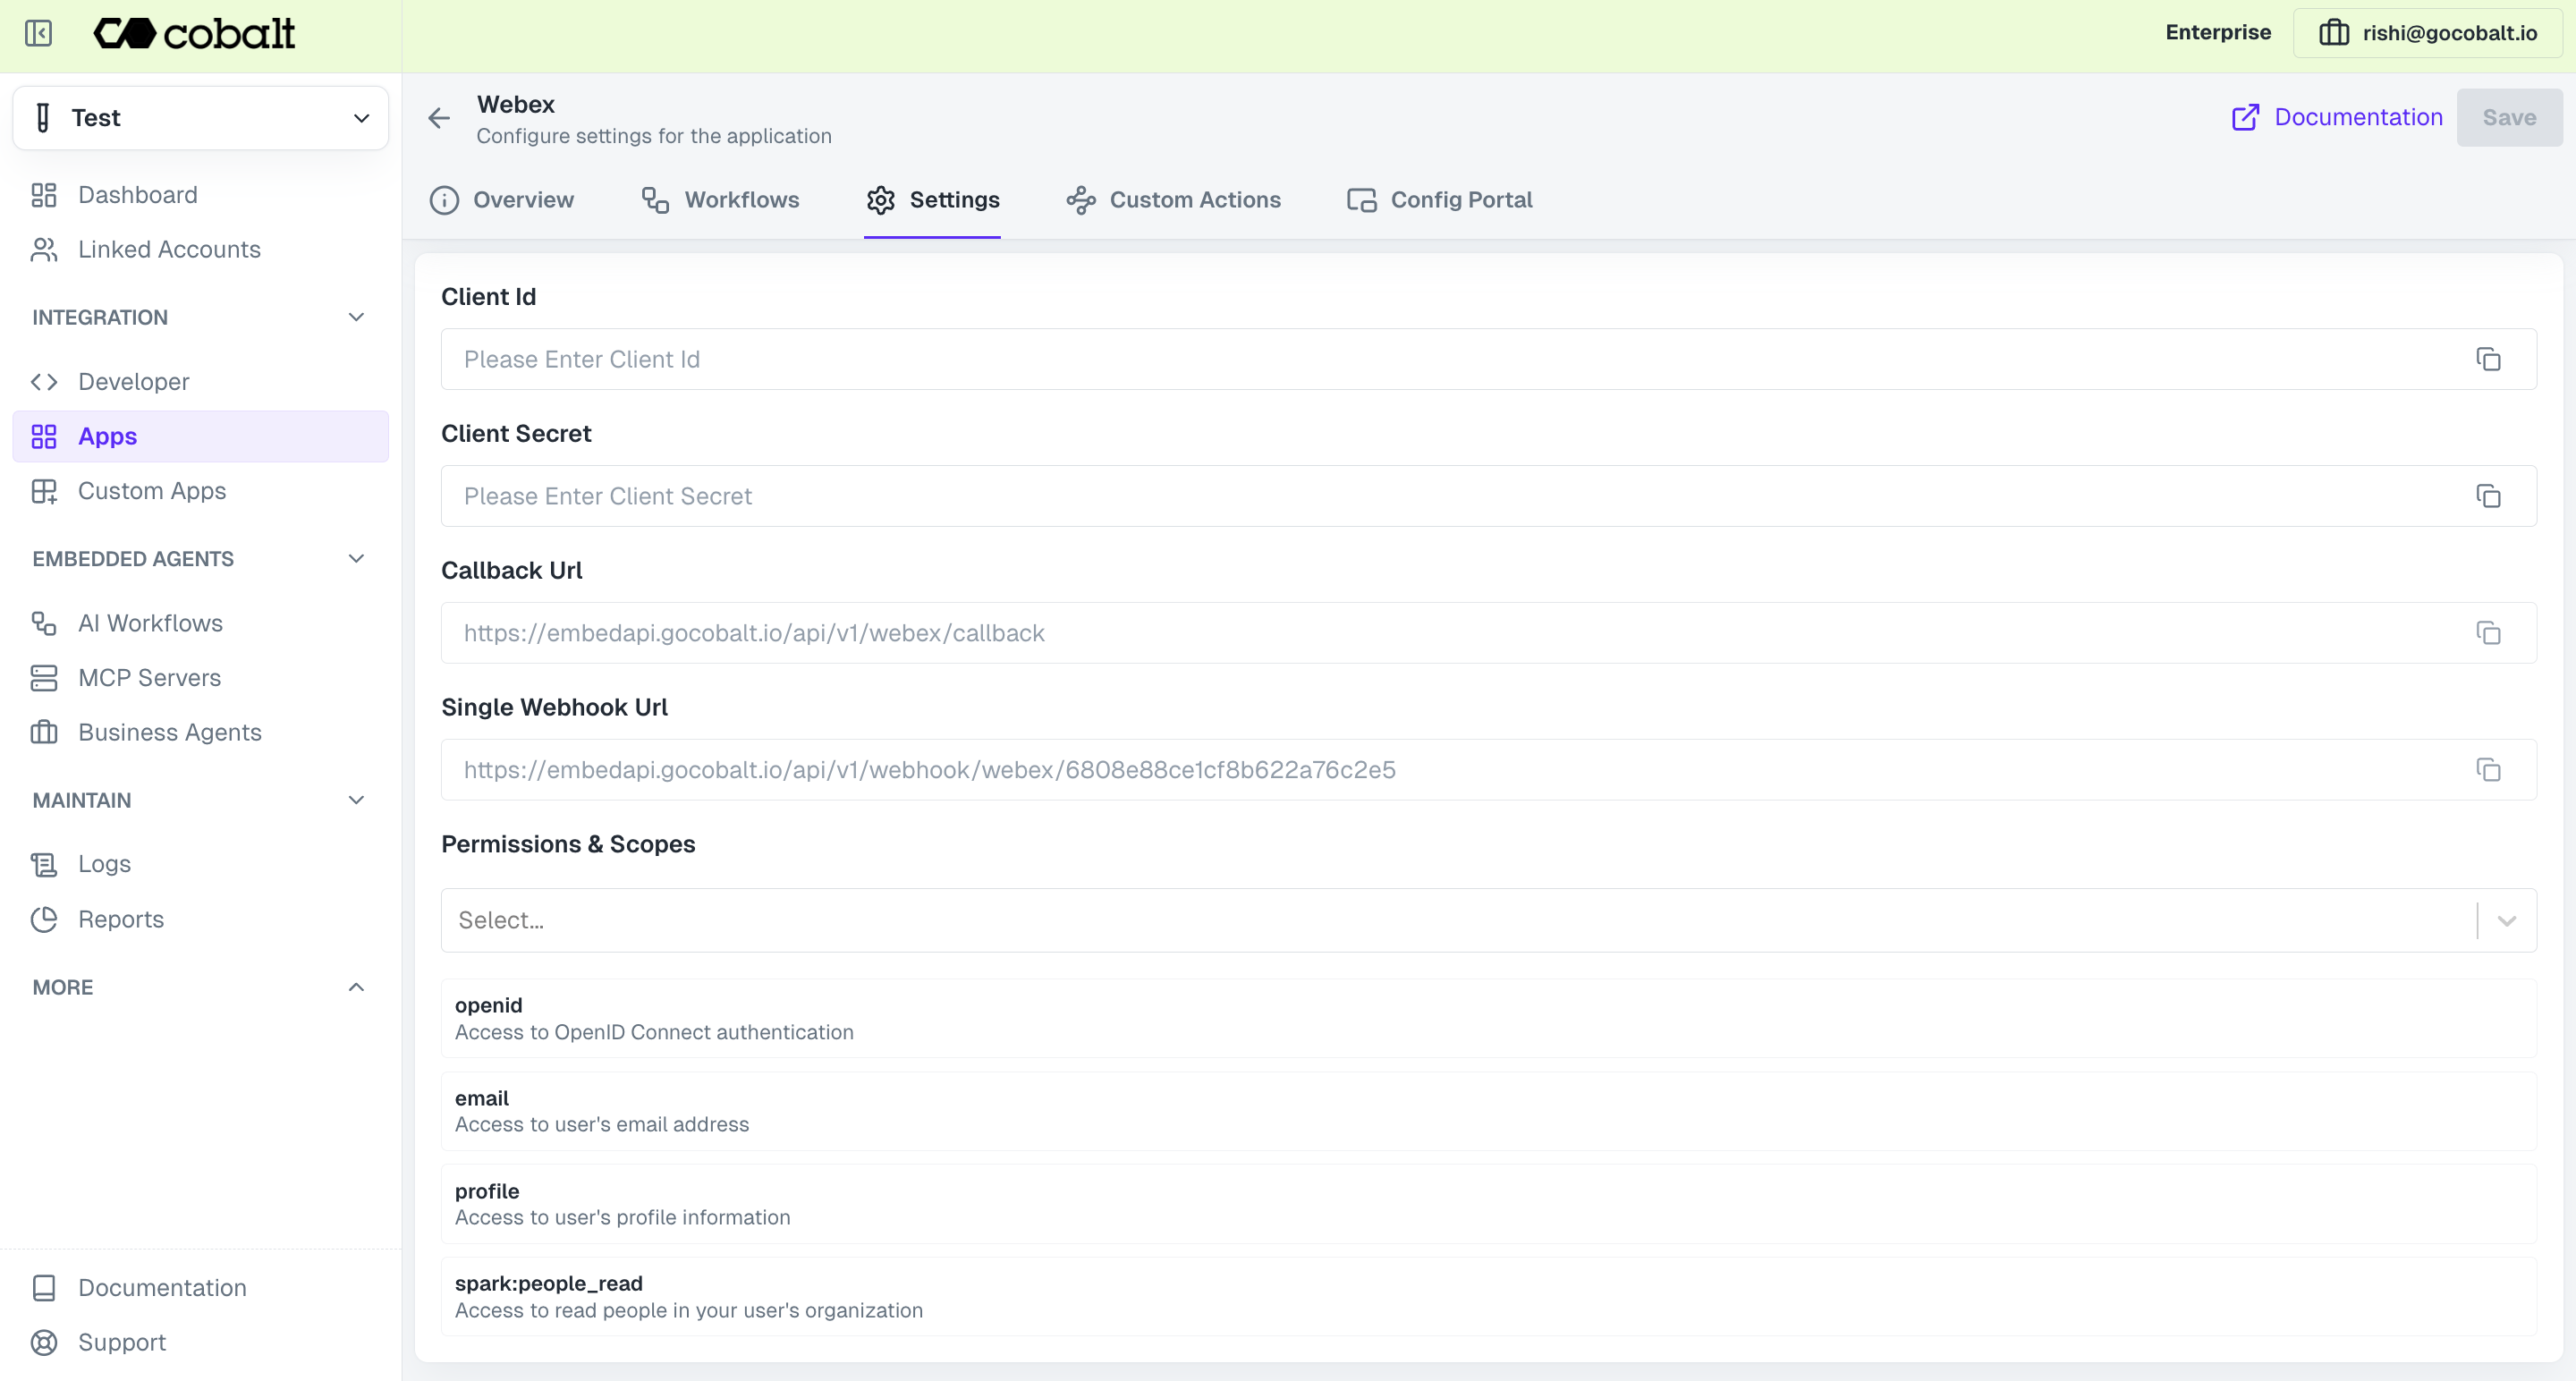The width and height of the screenshot is (2576, 1381).
Task: Open the Permissions & Scopes select dropdown
Action: pyautogui.click(x=2506, y=921)
